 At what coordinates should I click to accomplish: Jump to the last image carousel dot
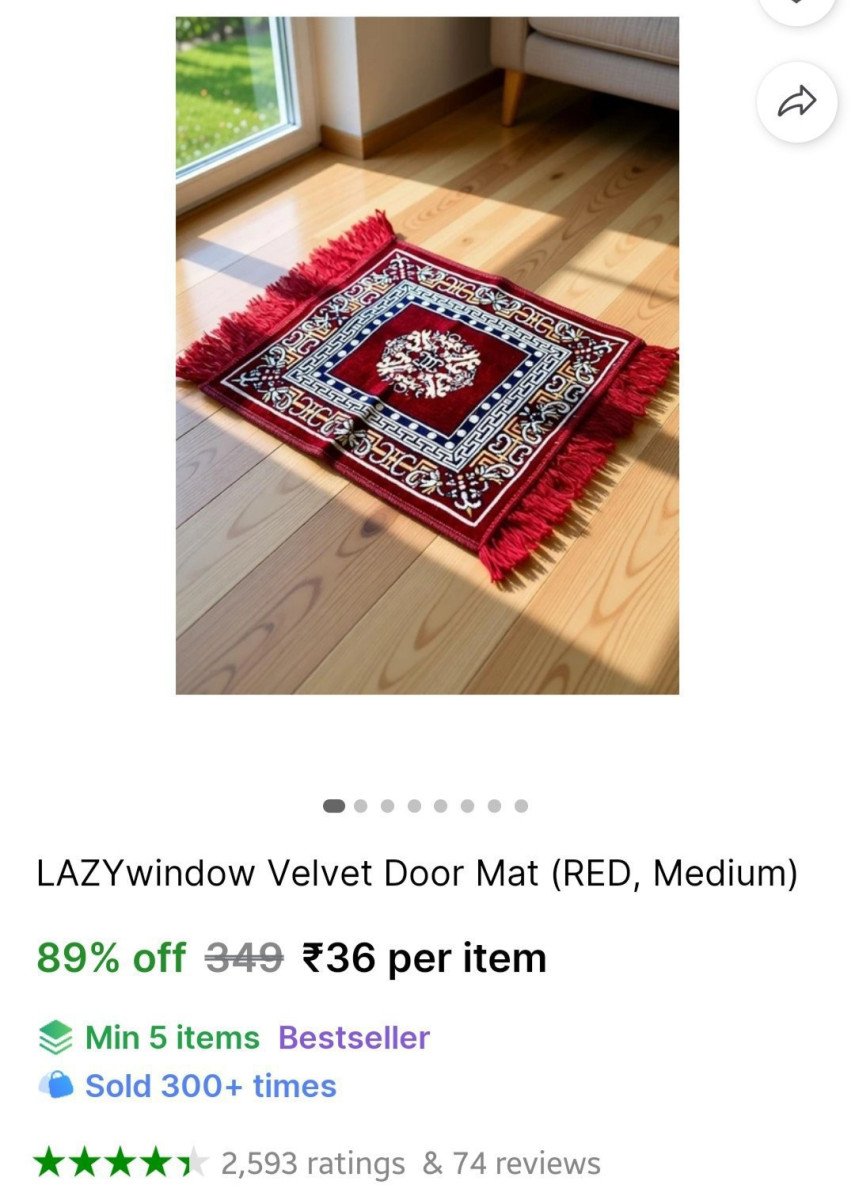coord(521,805)
